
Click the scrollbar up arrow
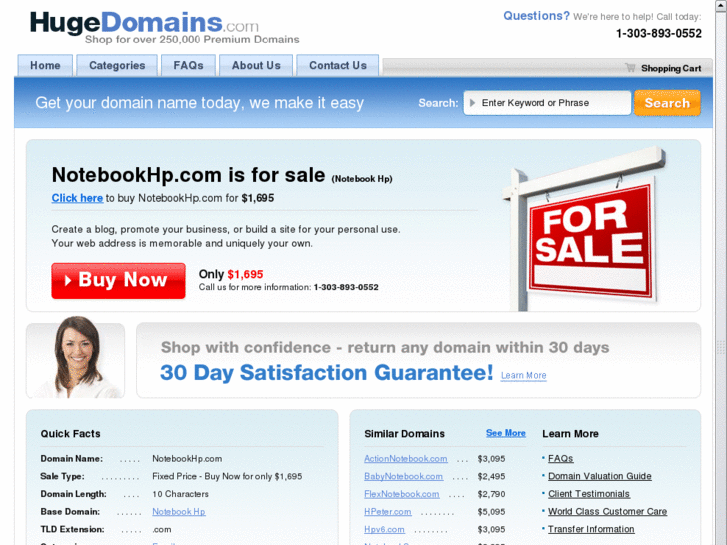click(721, 5)
